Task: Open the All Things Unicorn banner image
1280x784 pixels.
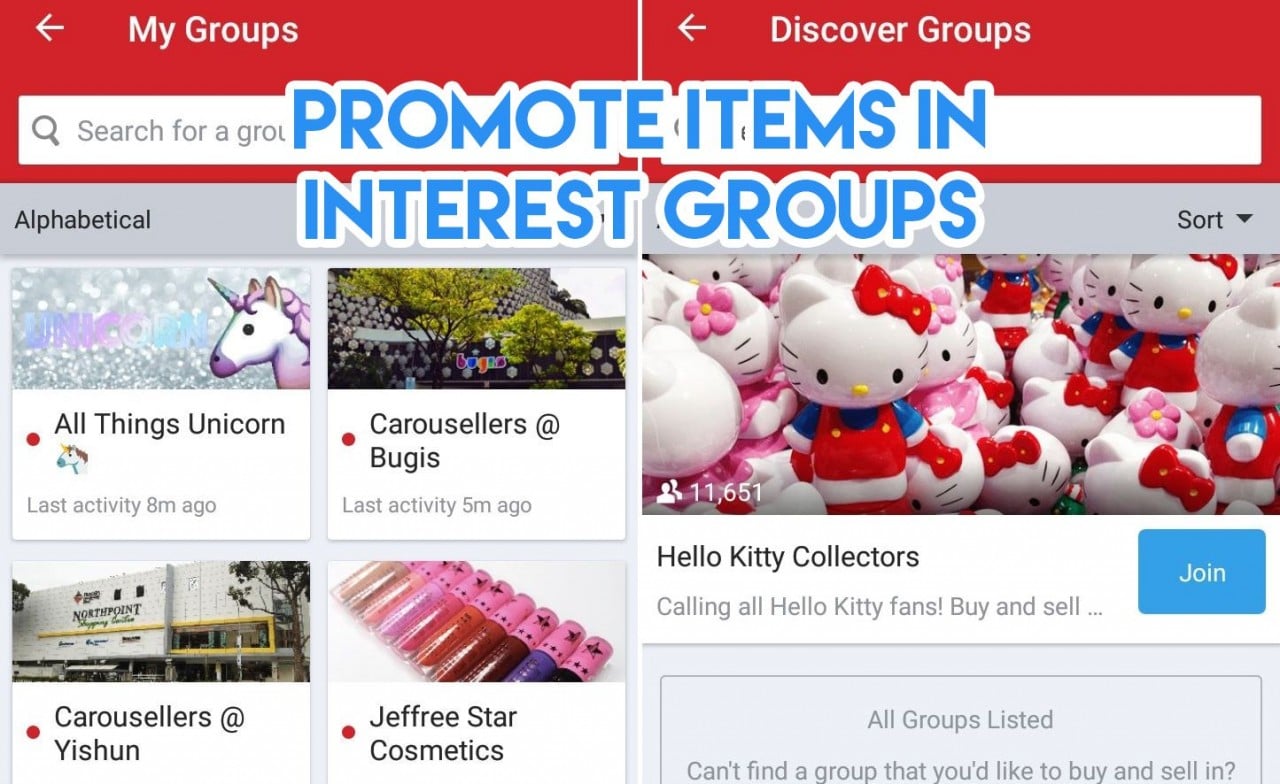Action: [161, 328]
